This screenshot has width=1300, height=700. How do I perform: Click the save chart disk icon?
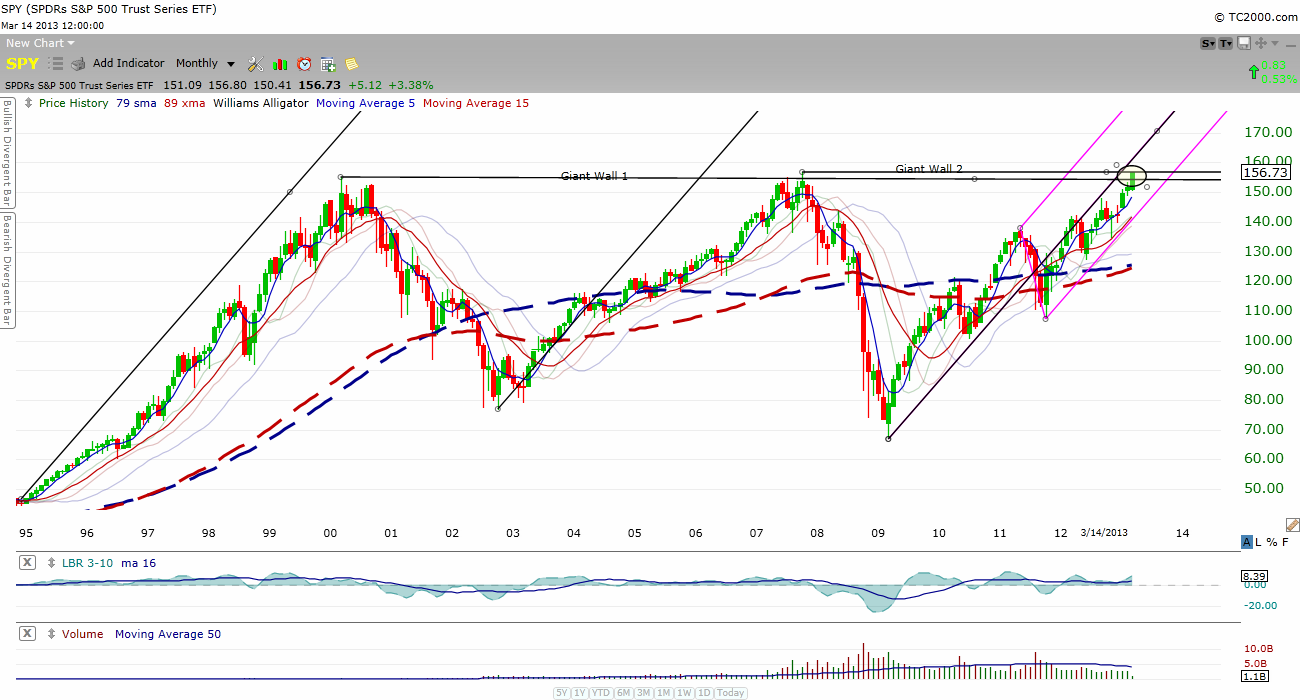click(x=1244, y=43)
